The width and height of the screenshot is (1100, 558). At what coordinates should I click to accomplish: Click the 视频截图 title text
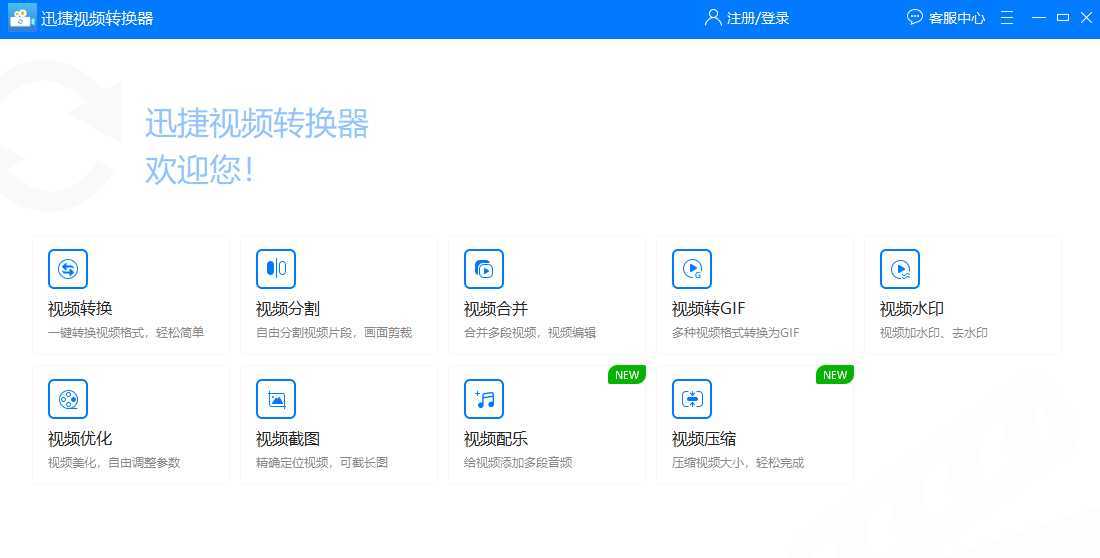pos(288,439)
